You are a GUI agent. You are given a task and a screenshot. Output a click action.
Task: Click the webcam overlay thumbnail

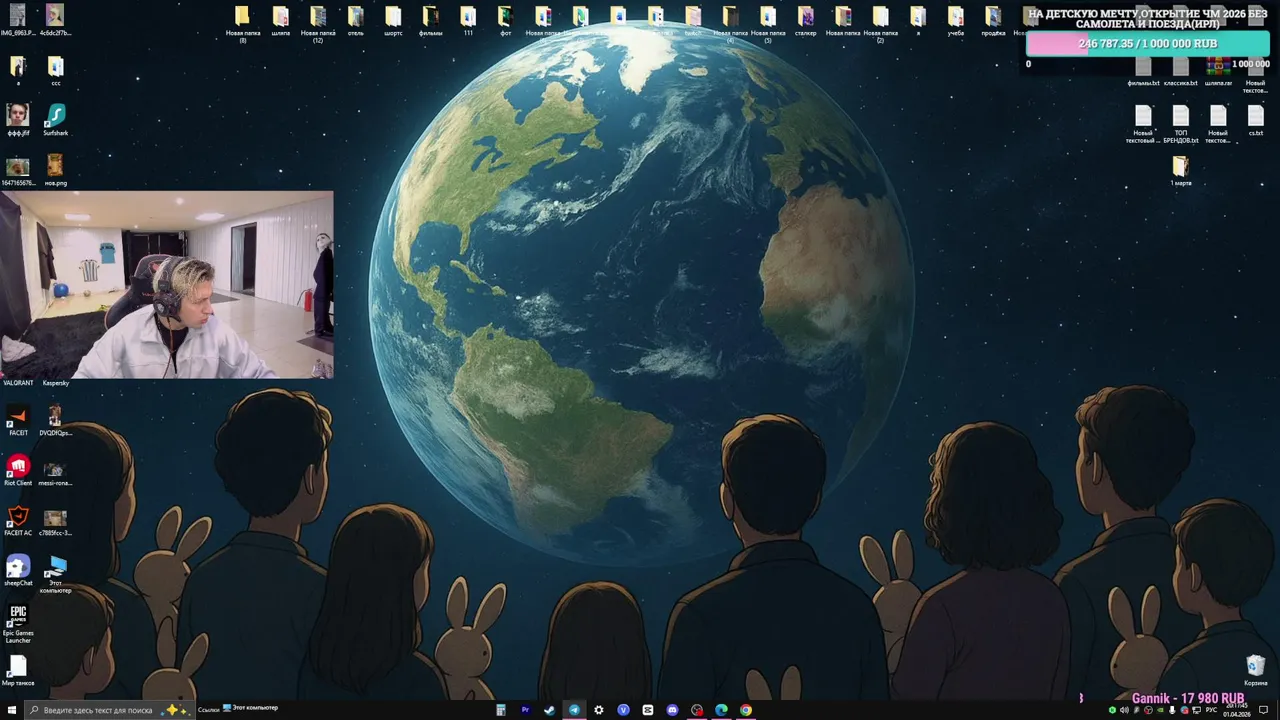(x=167, y=285)
